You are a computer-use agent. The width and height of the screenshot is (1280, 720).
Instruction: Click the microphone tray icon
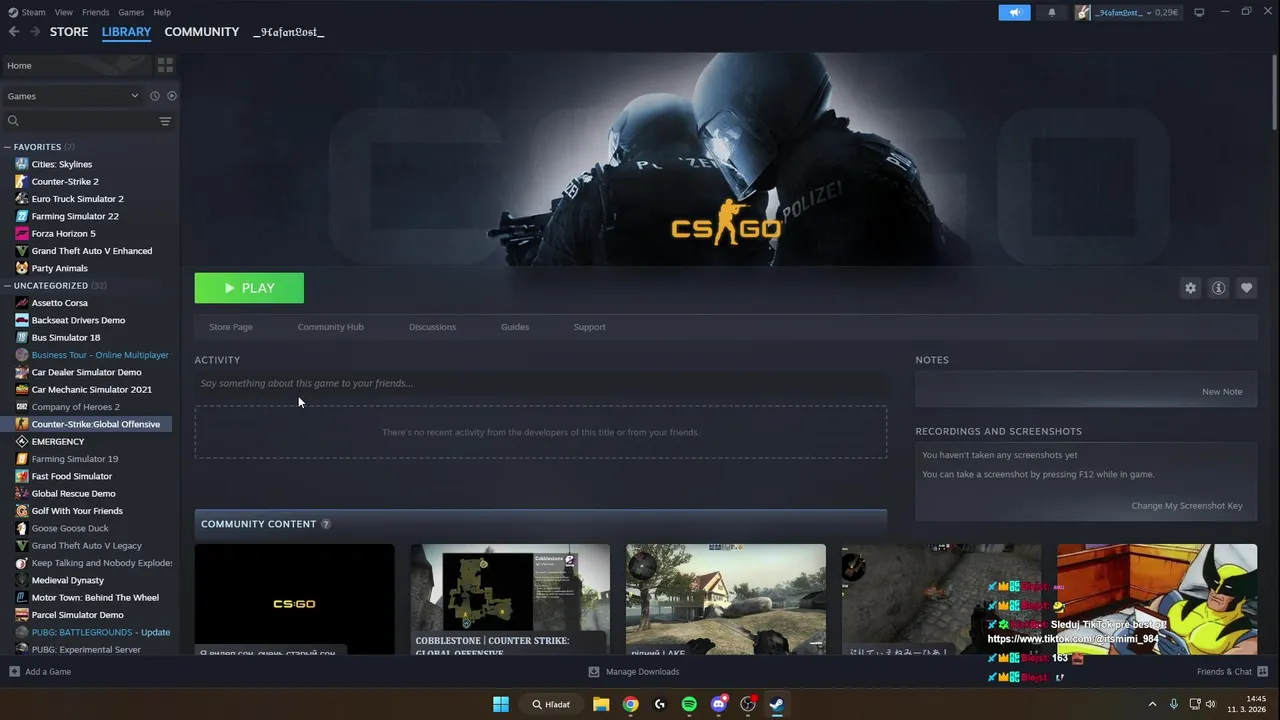(1174, 704)
